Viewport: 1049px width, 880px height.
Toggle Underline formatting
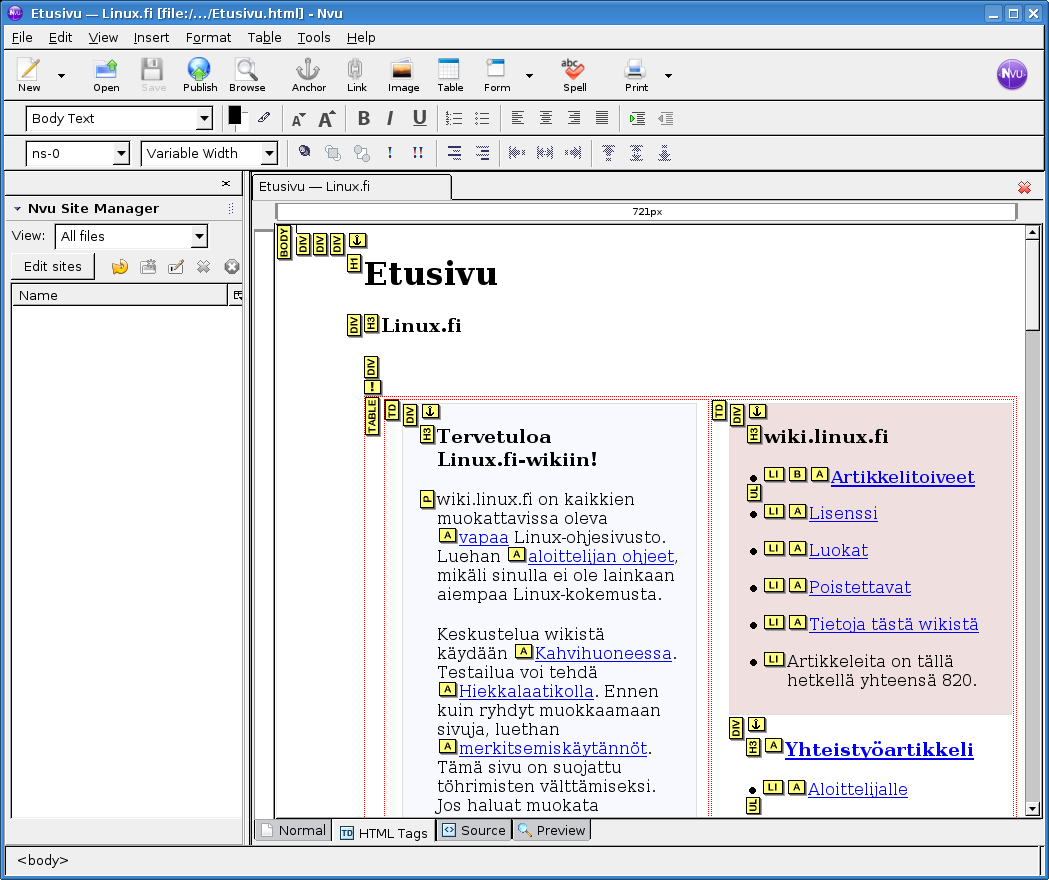(419, 118)
